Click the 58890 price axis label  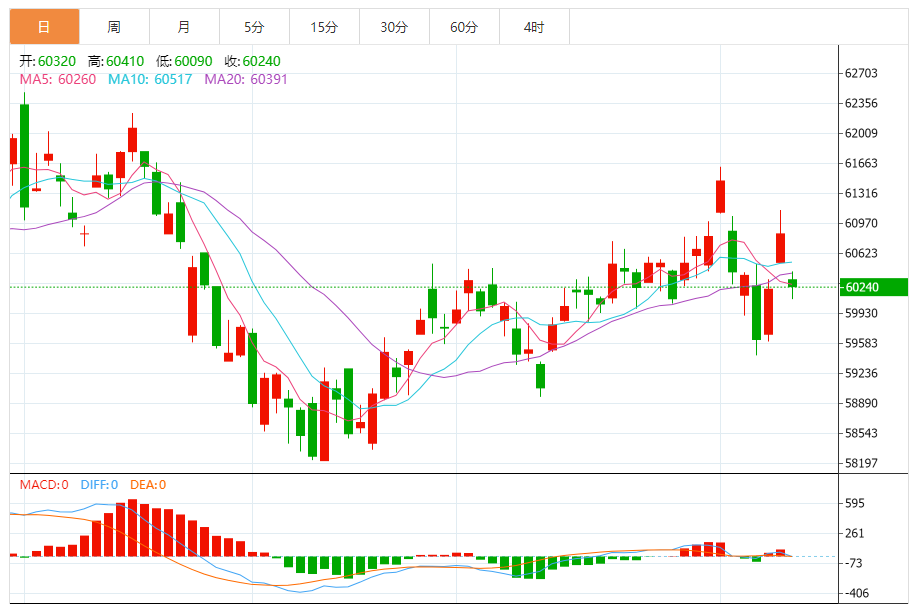point(861,403)
